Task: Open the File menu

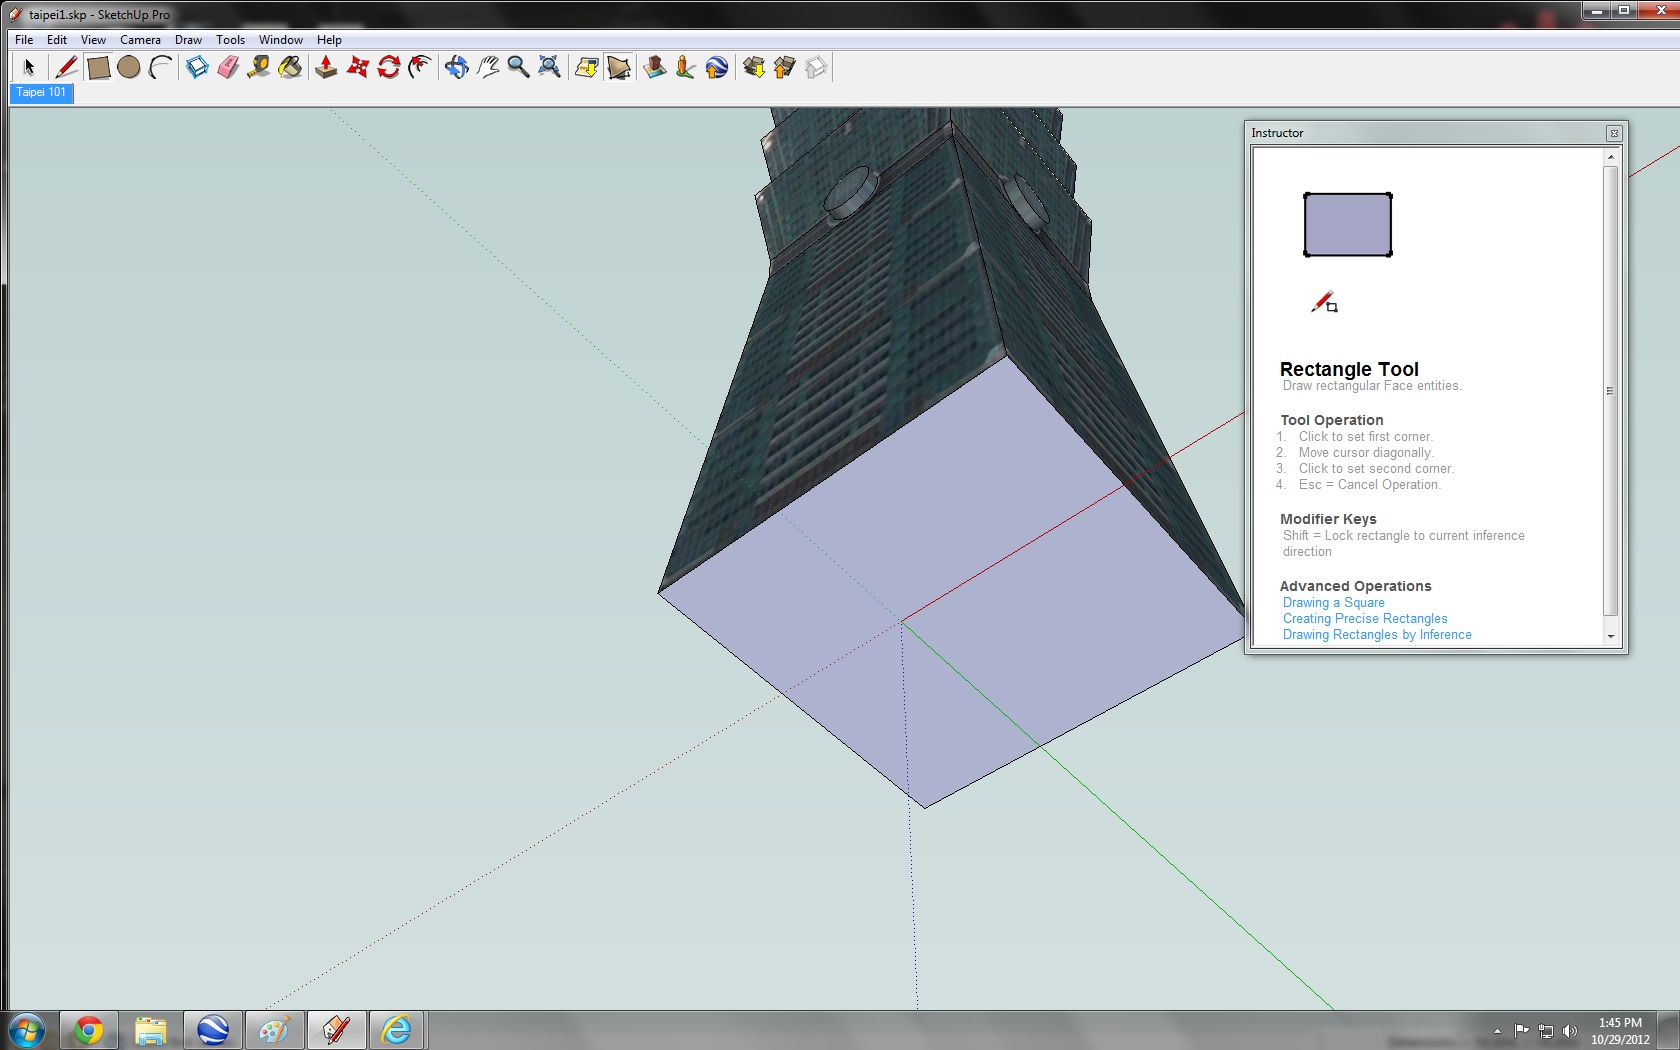Action: pyautogui.click(x=24, y=40)
